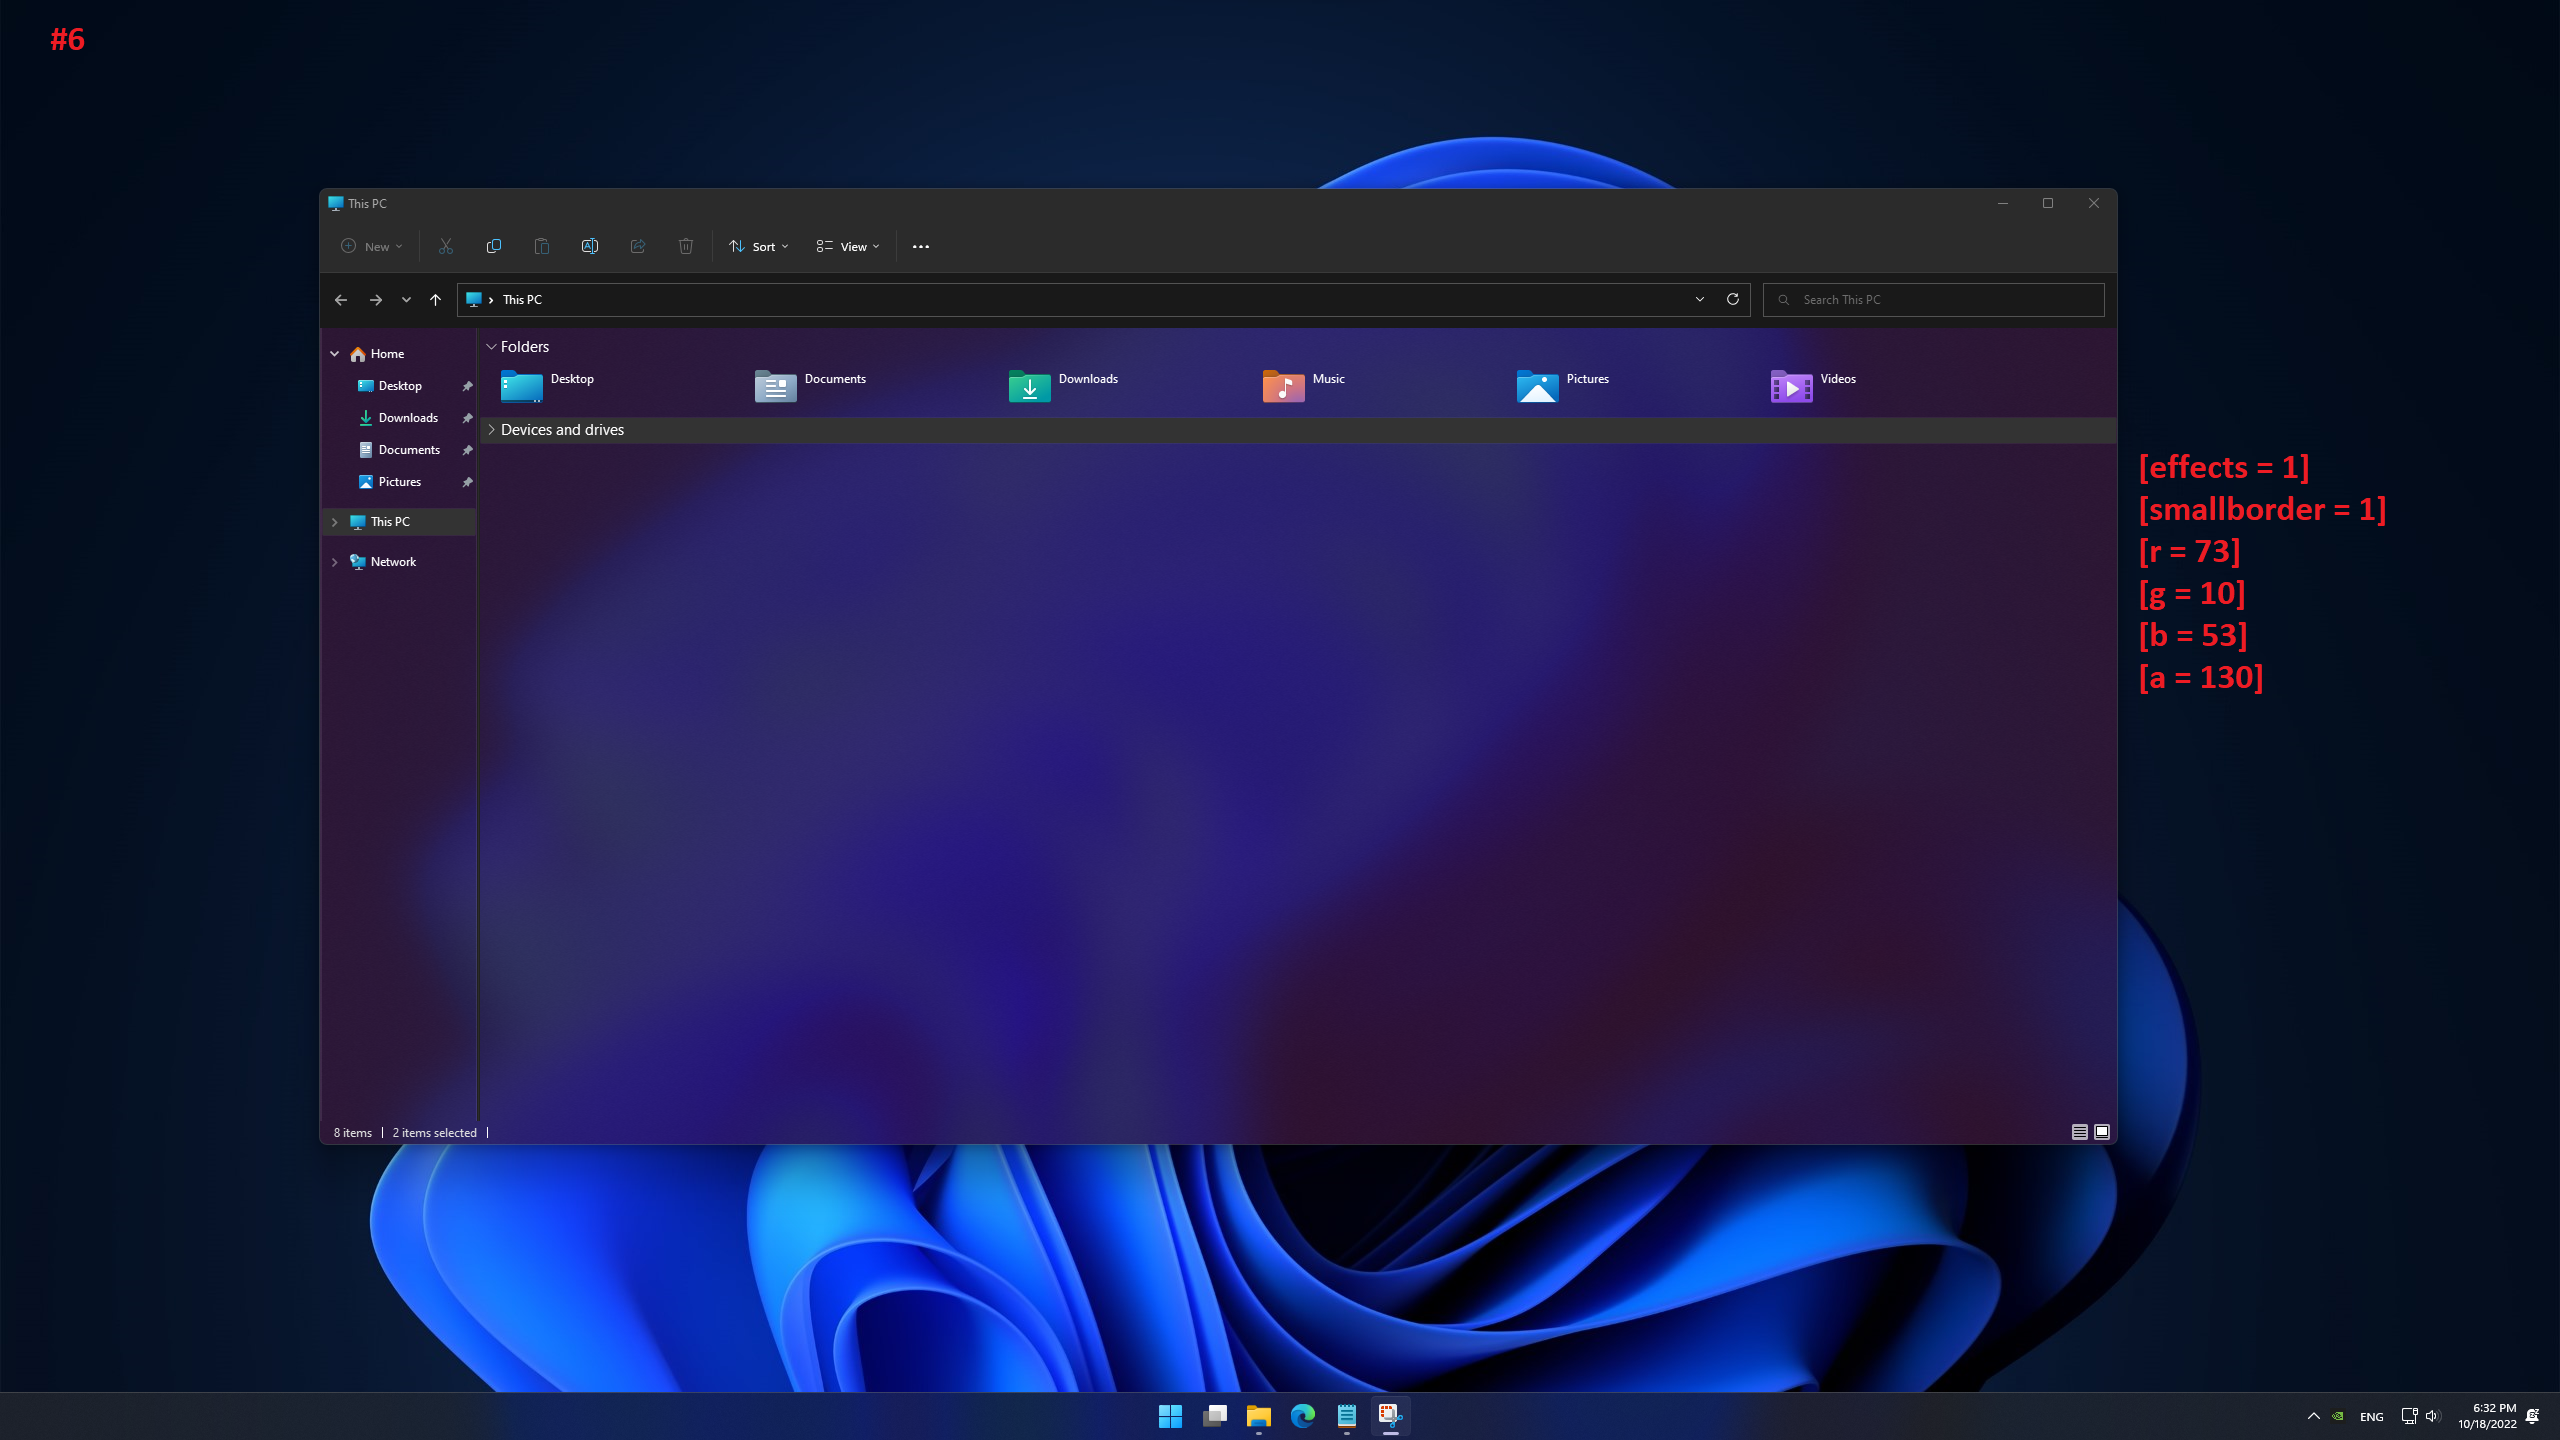Go up one folder level arrow

coord(435,300)
